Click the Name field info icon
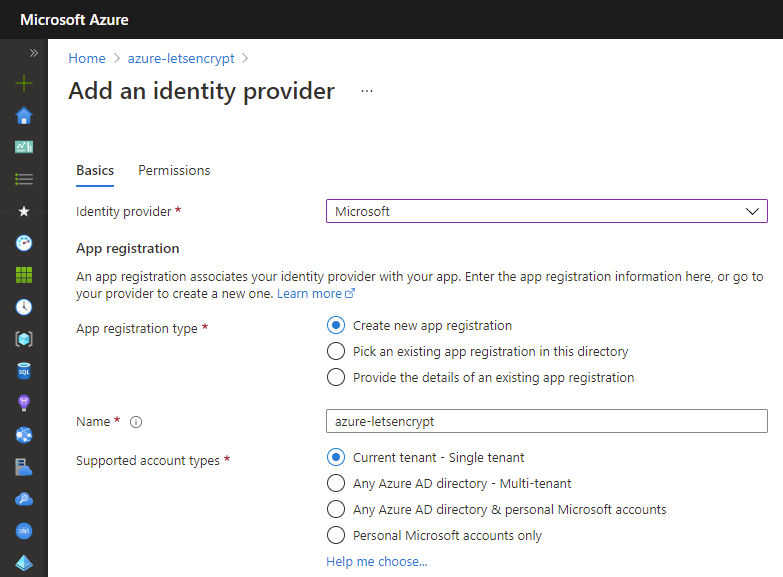 click(136, 422)
